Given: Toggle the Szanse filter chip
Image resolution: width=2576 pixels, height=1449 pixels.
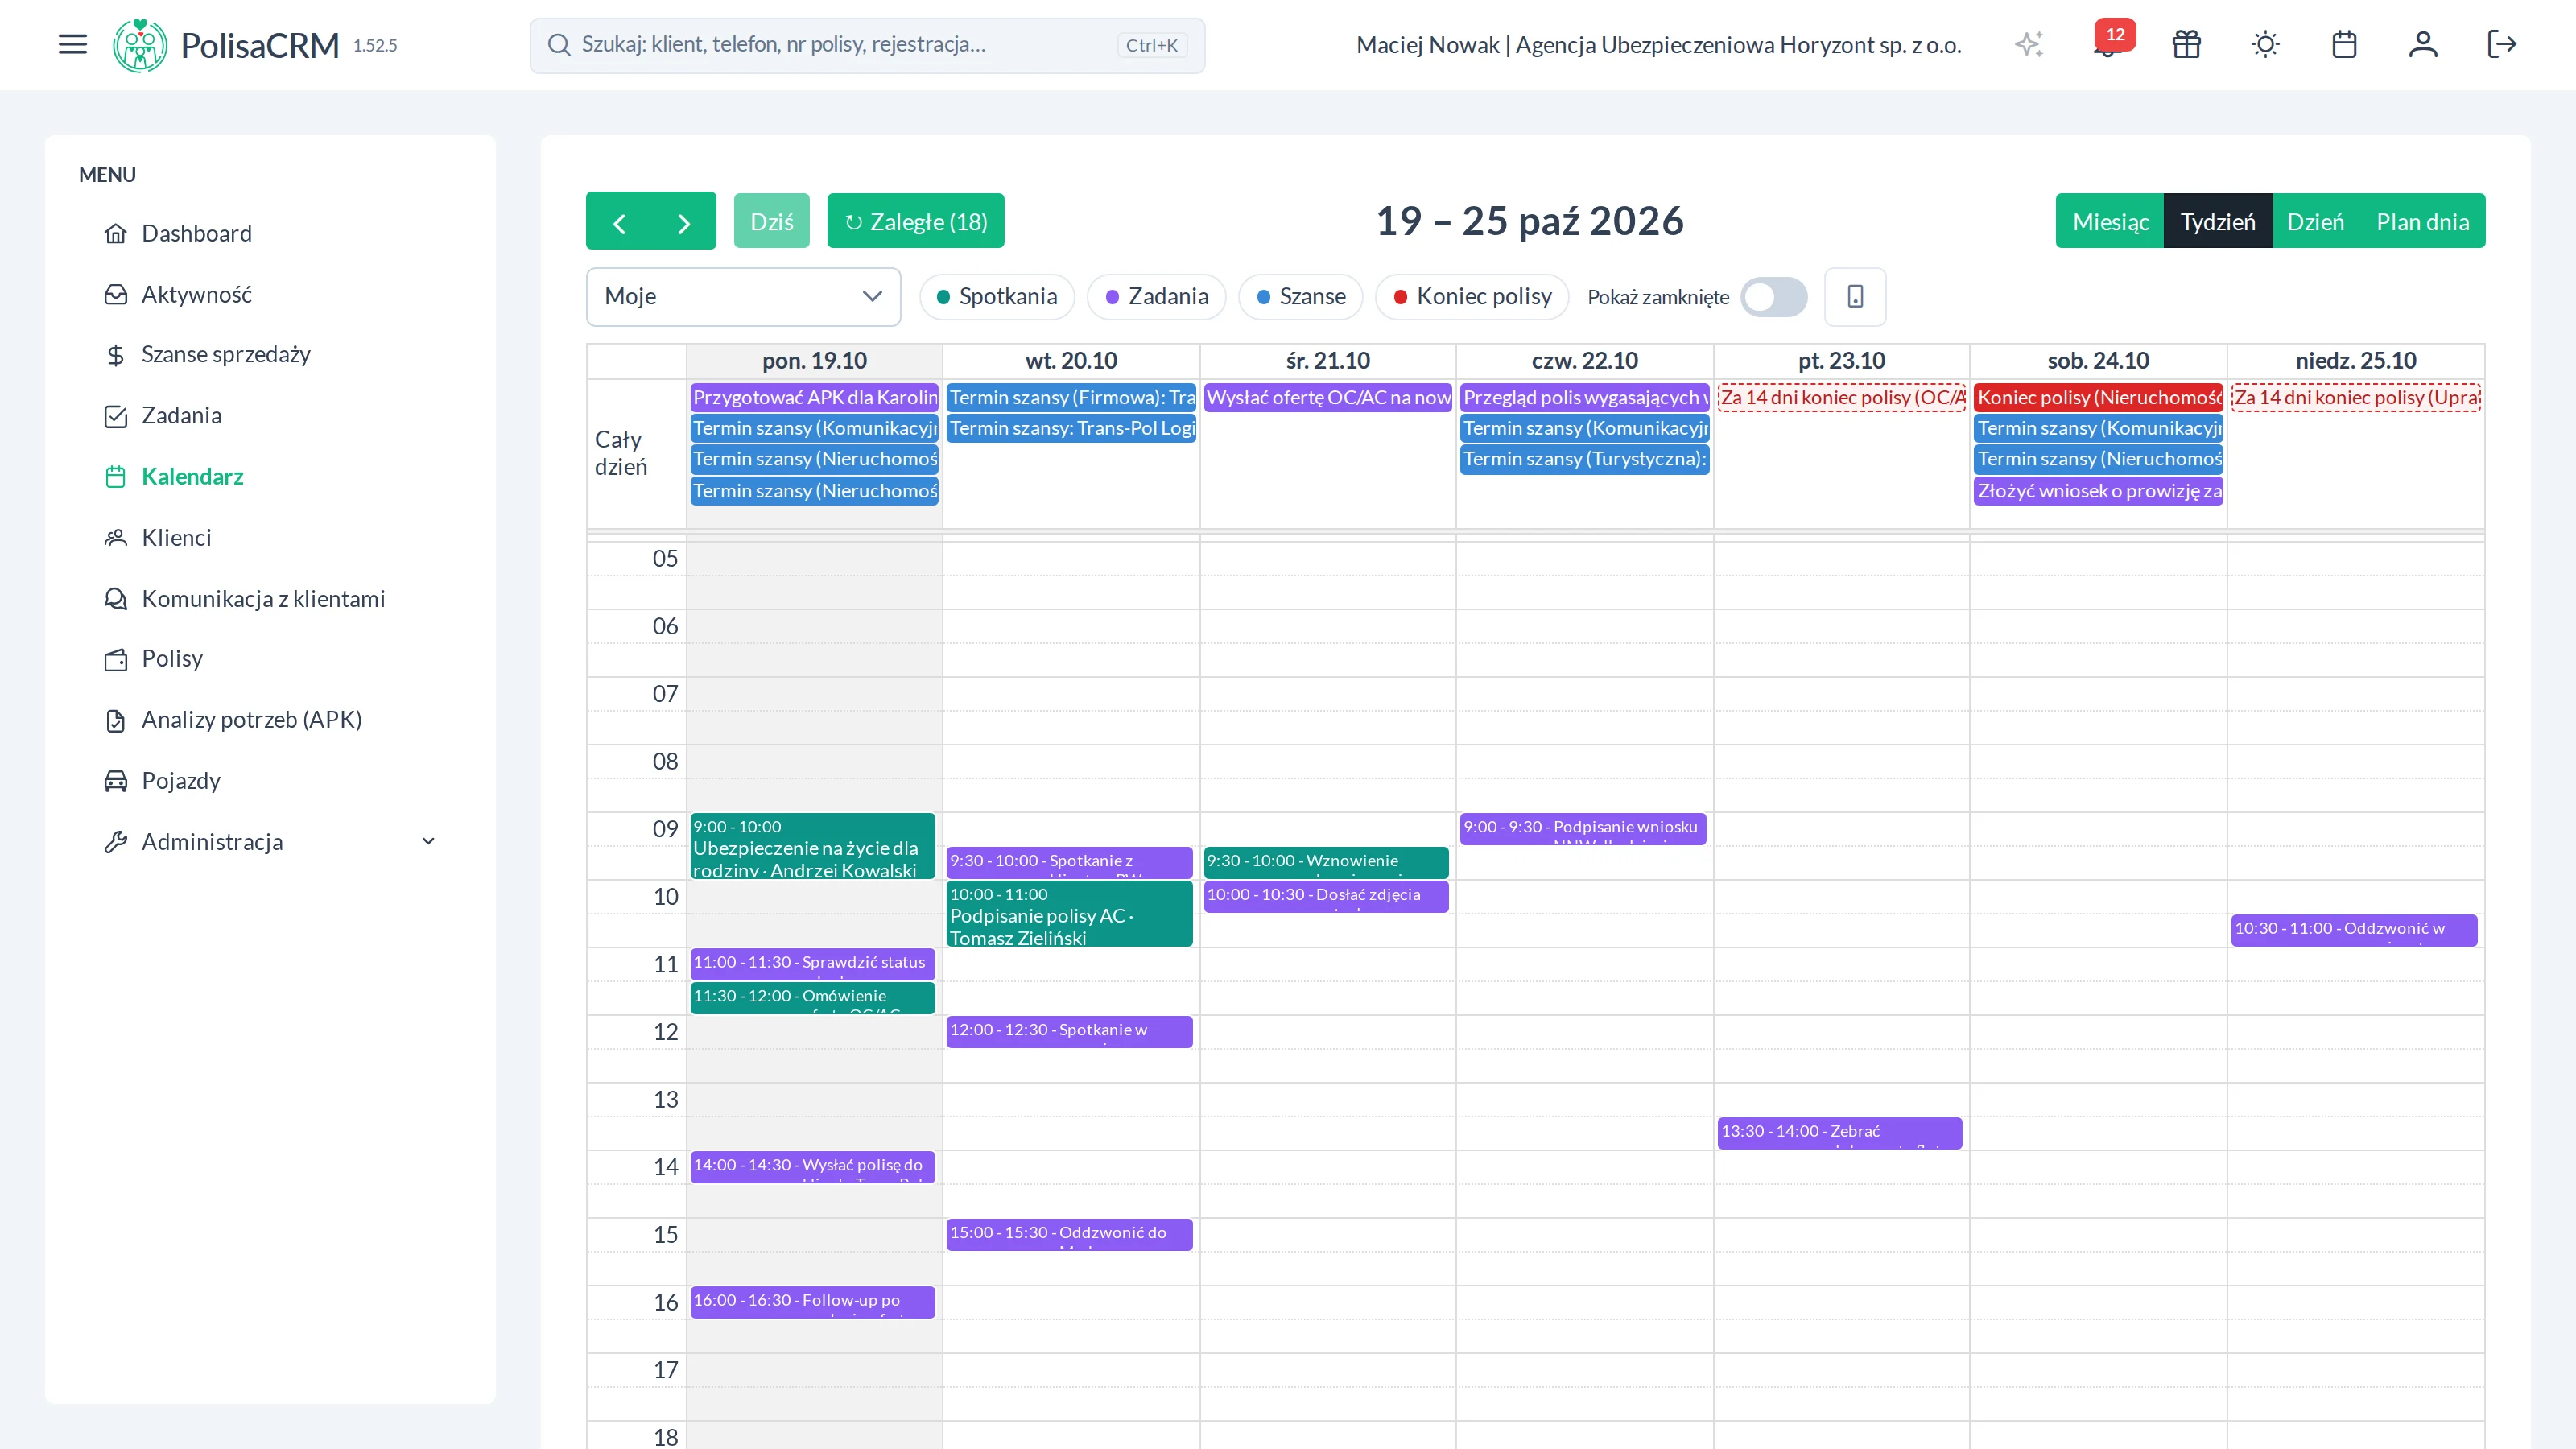Looking at the screenshot, I should 1300,297.
